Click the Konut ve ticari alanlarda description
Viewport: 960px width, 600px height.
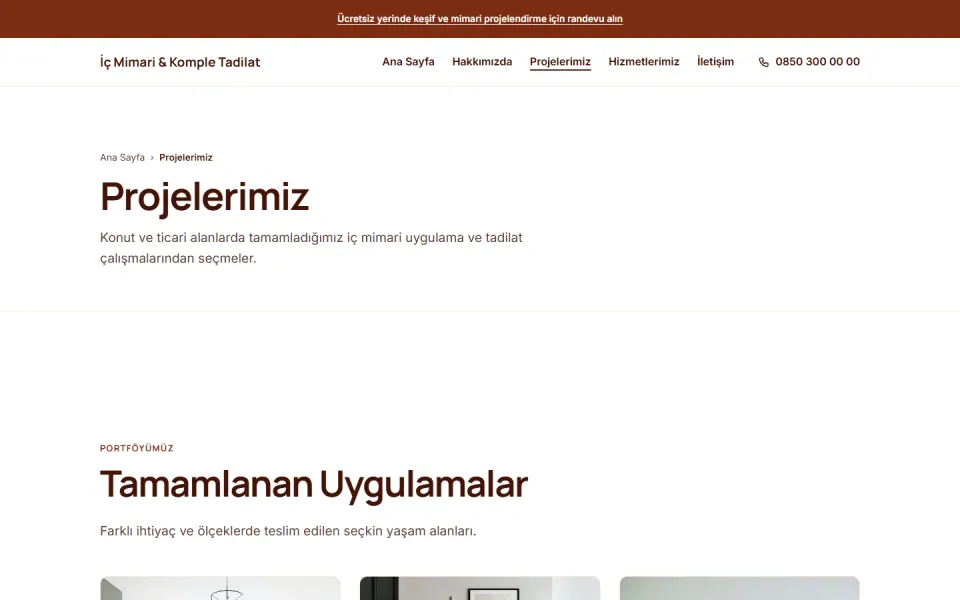311,248
